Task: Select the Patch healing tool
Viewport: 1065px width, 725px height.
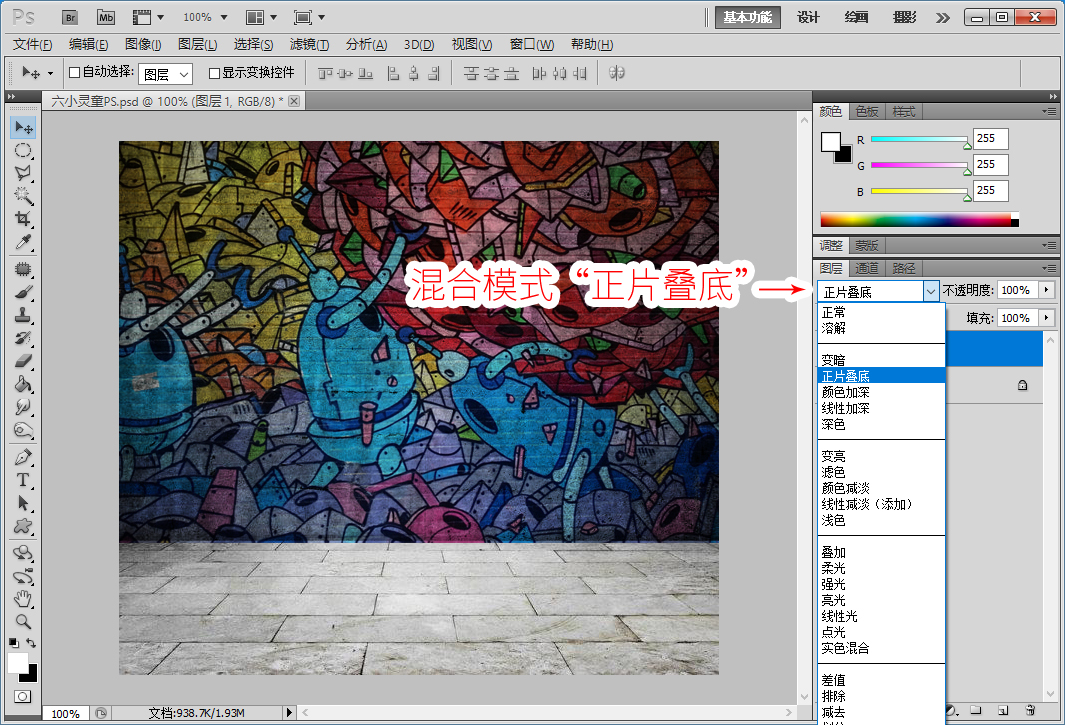Action: click(23, 269)
